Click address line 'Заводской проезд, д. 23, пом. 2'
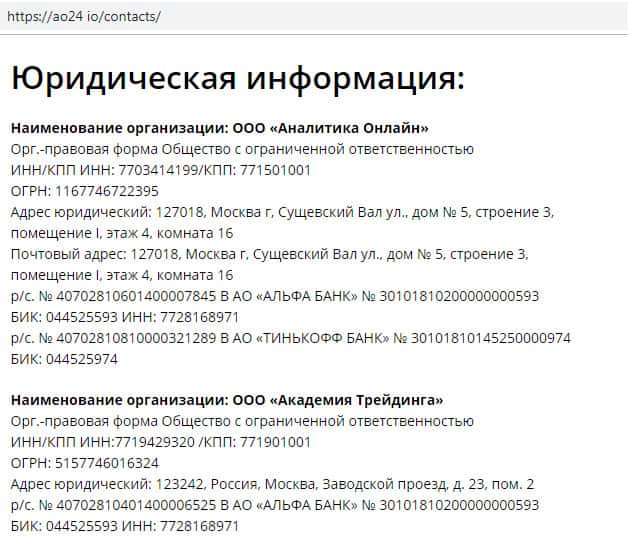This screenshot has width=630, height=538. pyautogui.click(x=272, y=484)
